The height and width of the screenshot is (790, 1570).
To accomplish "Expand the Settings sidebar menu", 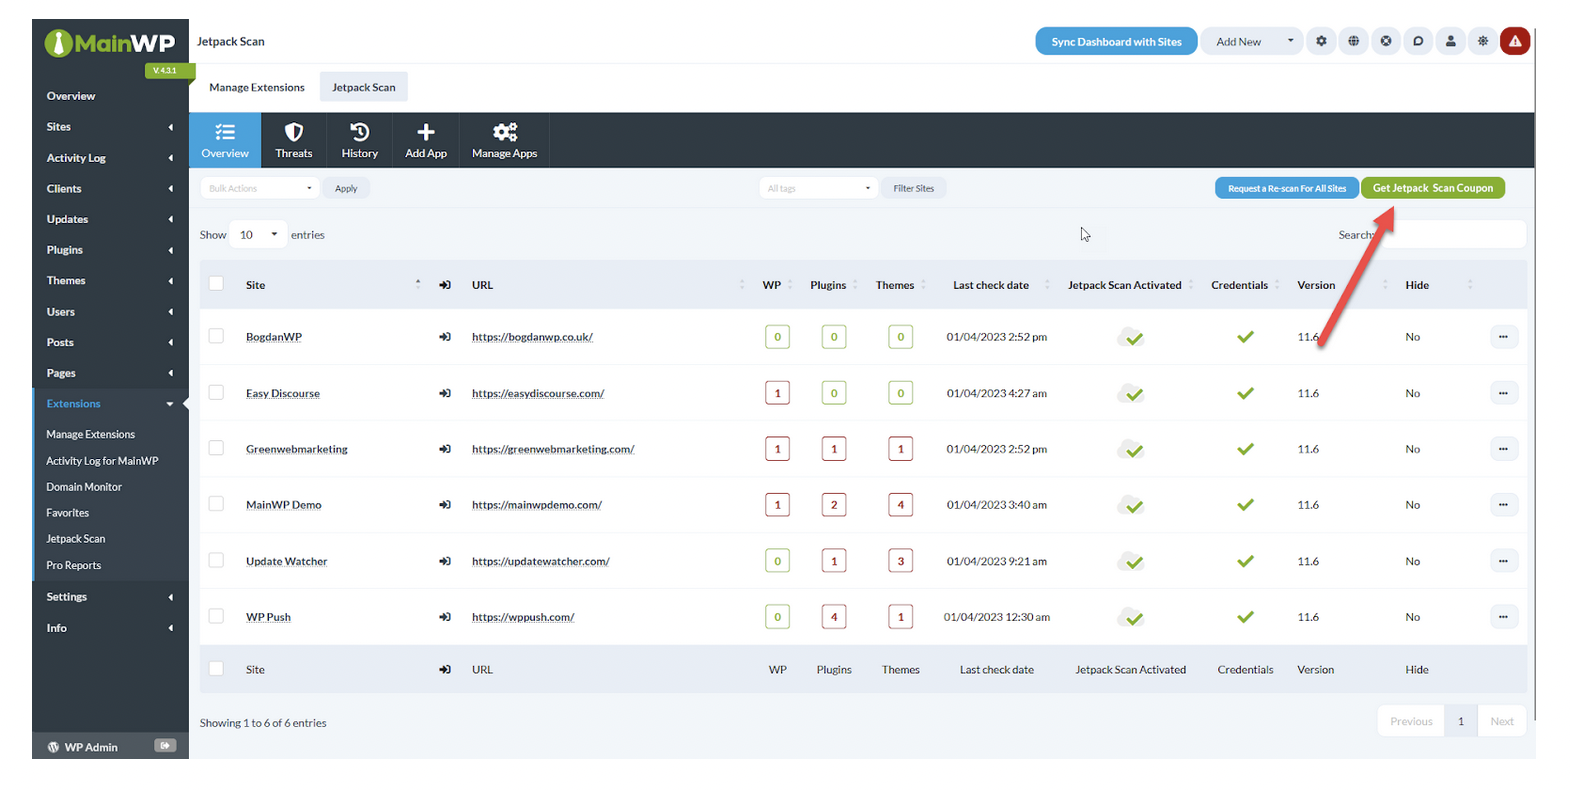I will click(110, 597).
